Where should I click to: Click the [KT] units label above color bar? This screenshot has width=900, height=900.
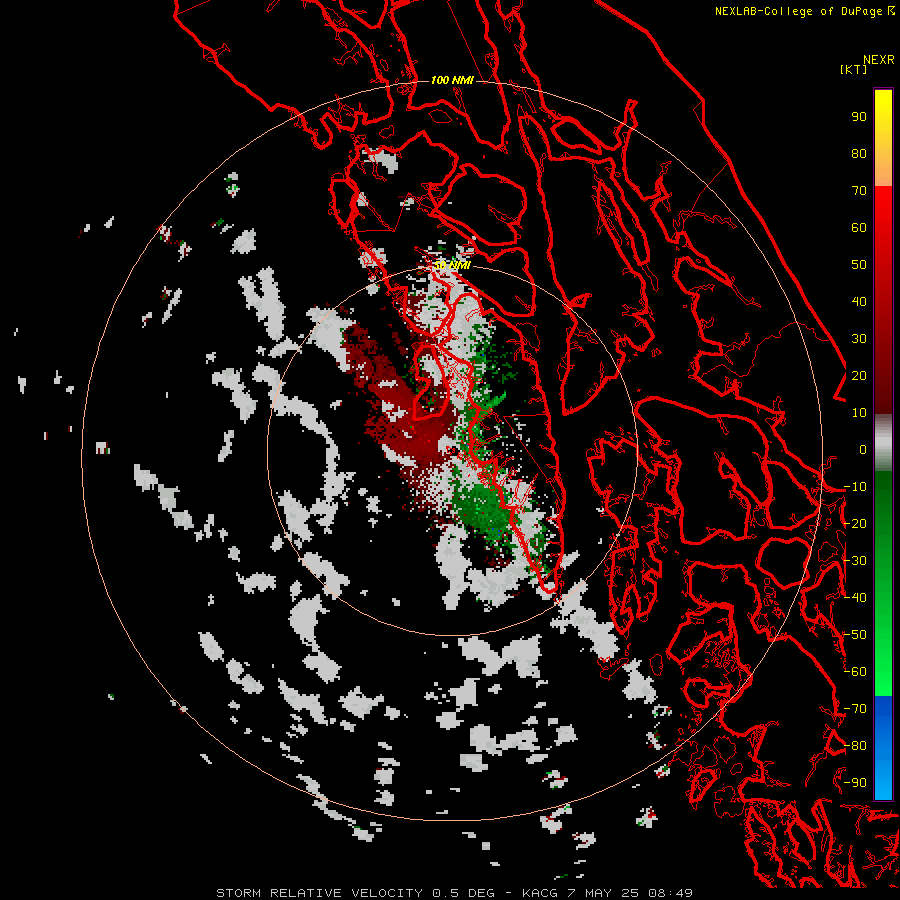(x=854, y=69)
